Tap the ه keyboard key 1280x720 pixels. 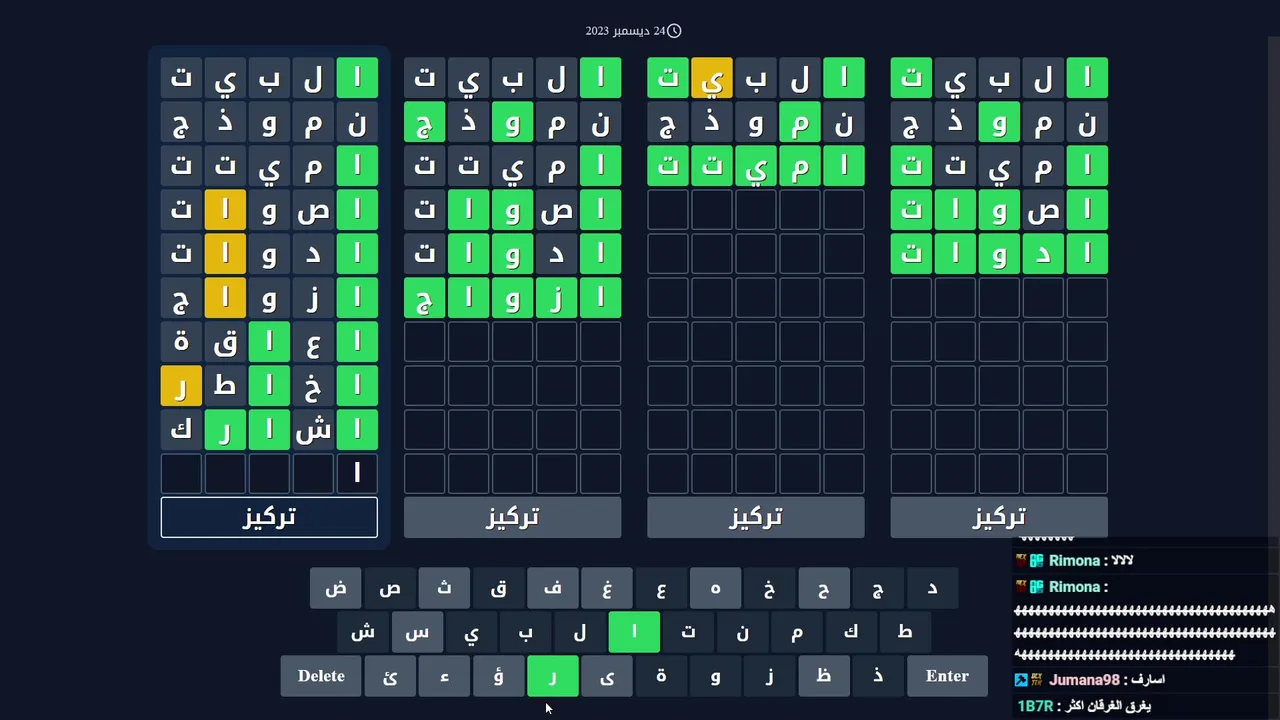click(x=715, y=588)
